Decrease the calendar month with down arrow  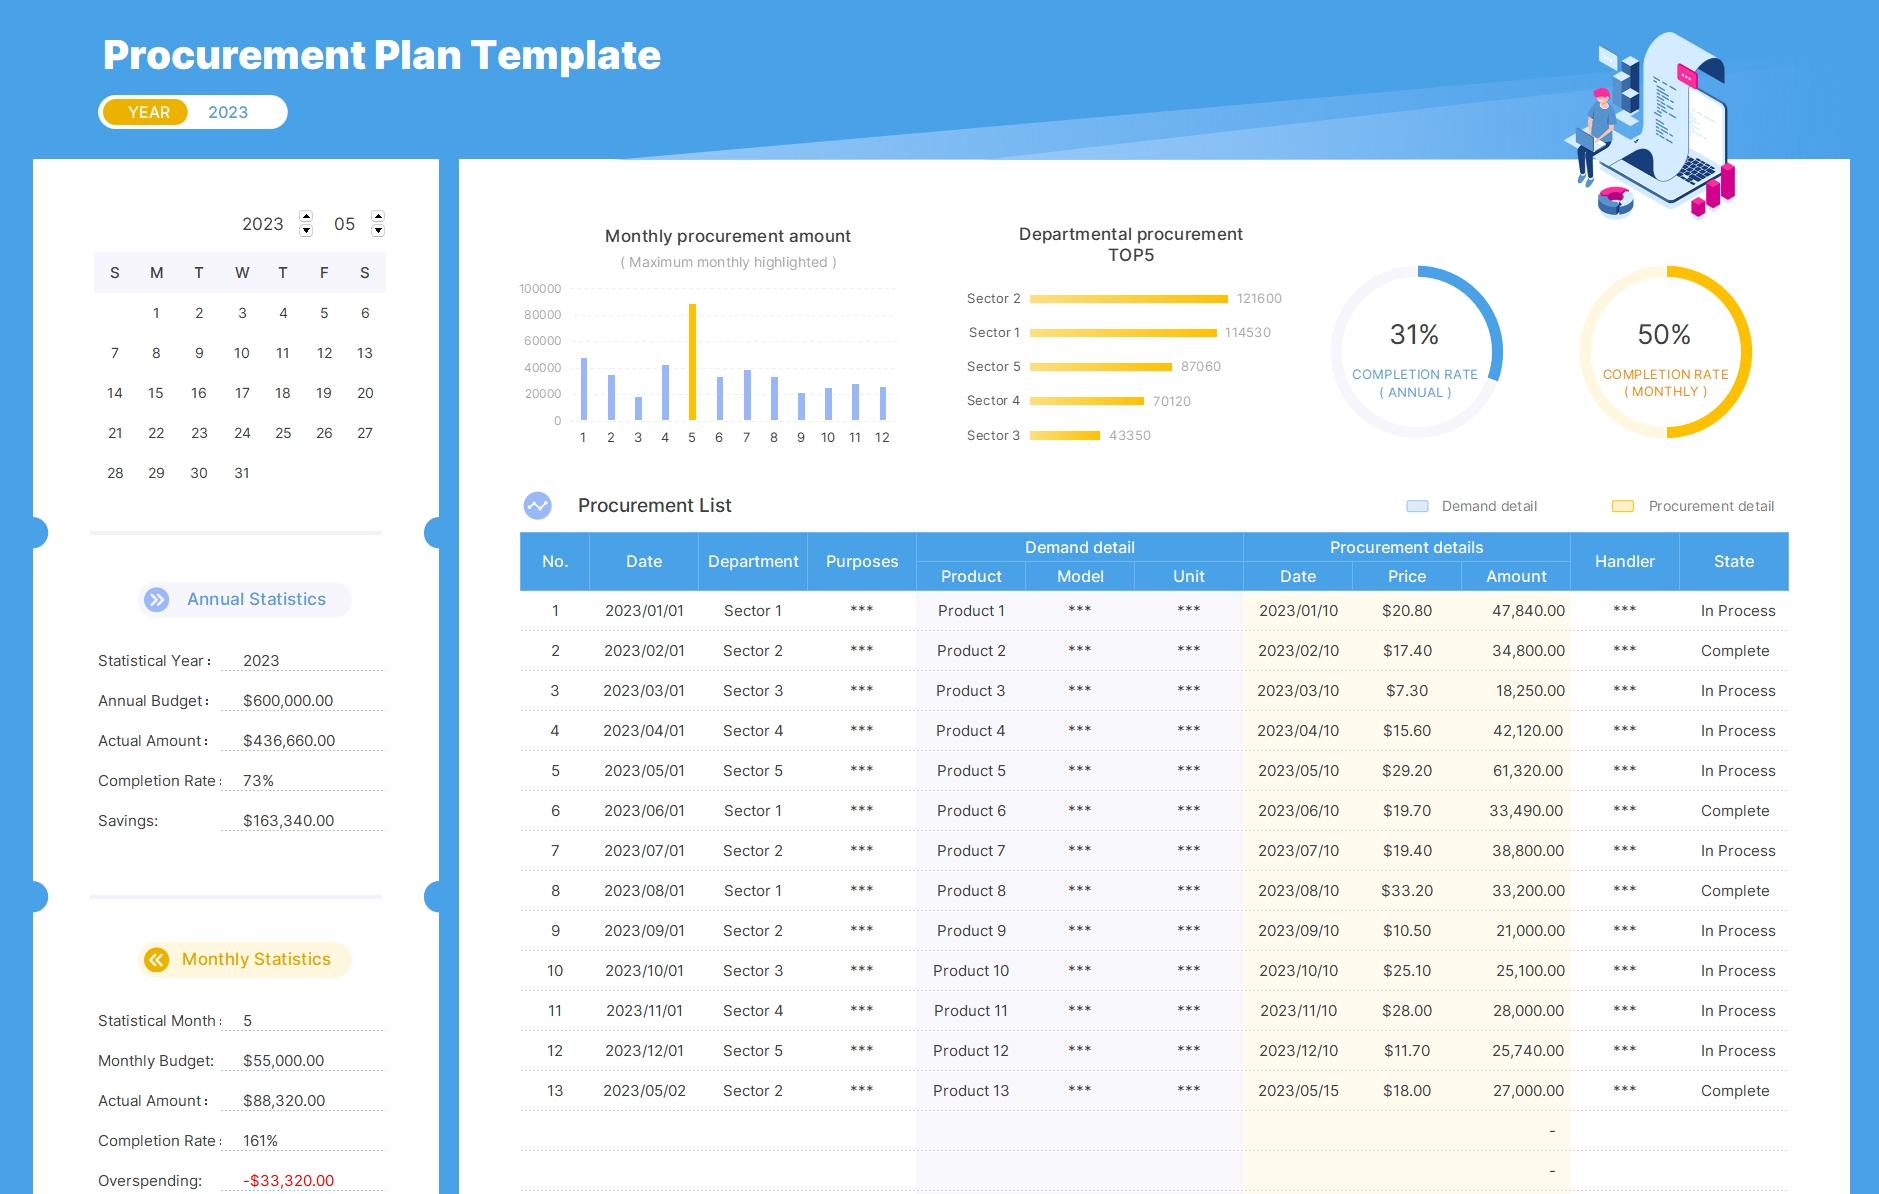point(378,231)
